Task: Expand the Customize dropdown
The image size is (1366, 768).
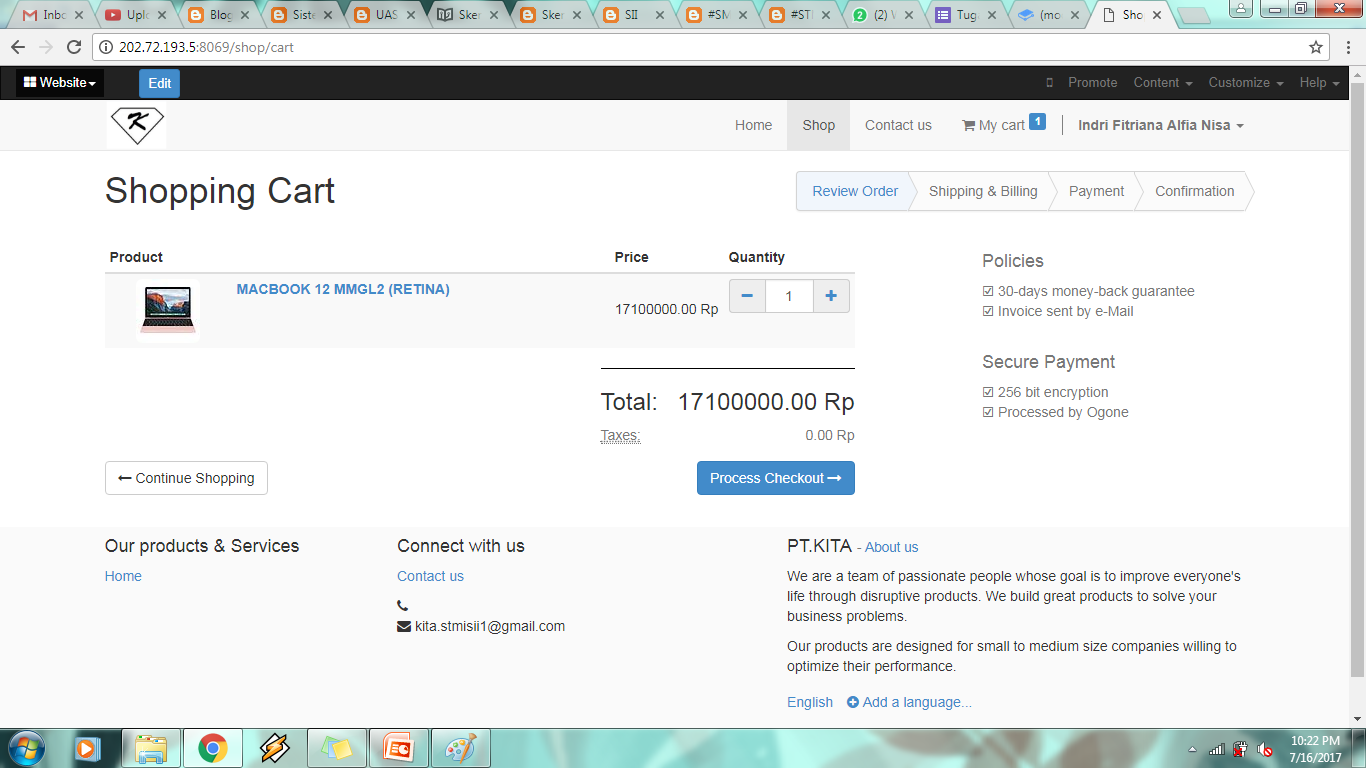Action: (x=1245, y=83)
